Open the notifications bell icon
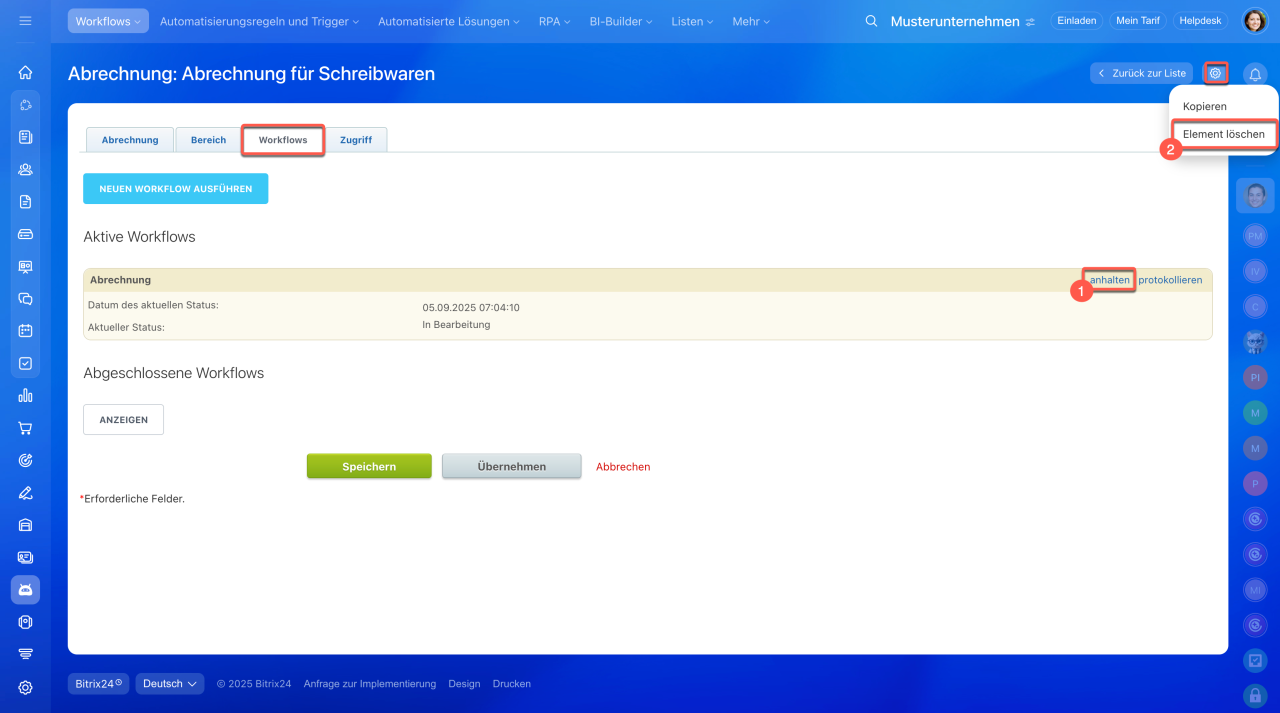Viewport: 1280px width, 713px height. [x=1255, y=74]
